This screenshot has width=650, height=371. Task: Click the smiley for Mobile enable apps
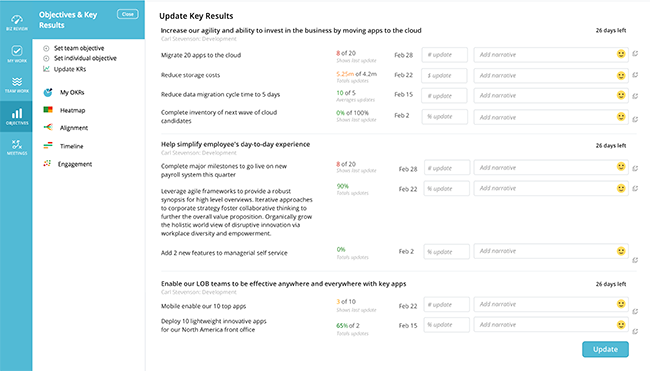click(621, 303)
